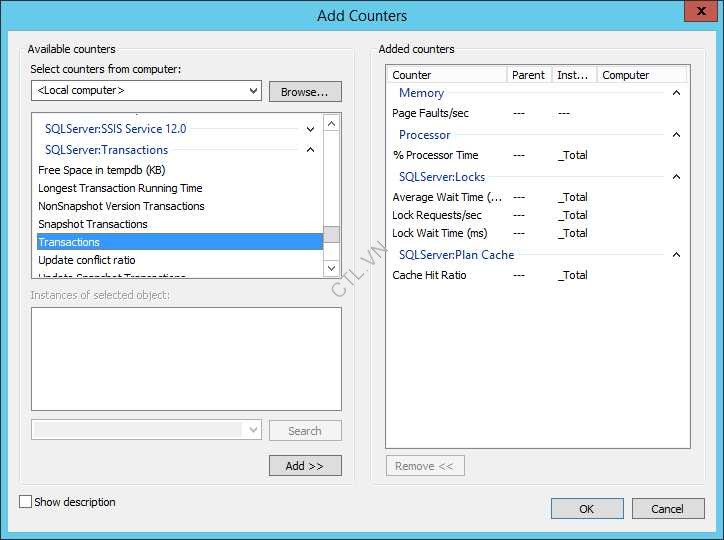Collapse the SQLServer:Transactions counter group

(310, 150)
